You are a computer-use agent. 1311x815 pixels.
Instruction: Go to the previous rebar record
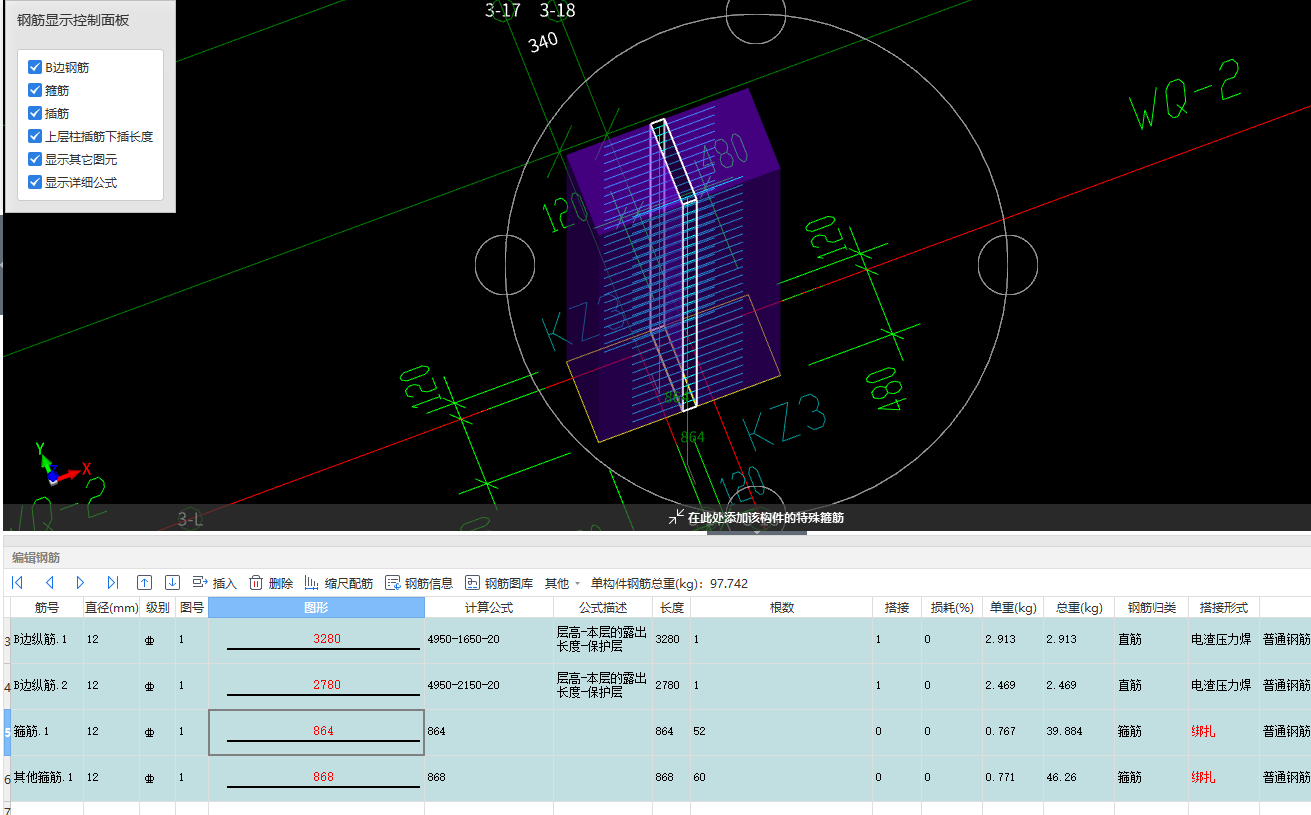49,583
